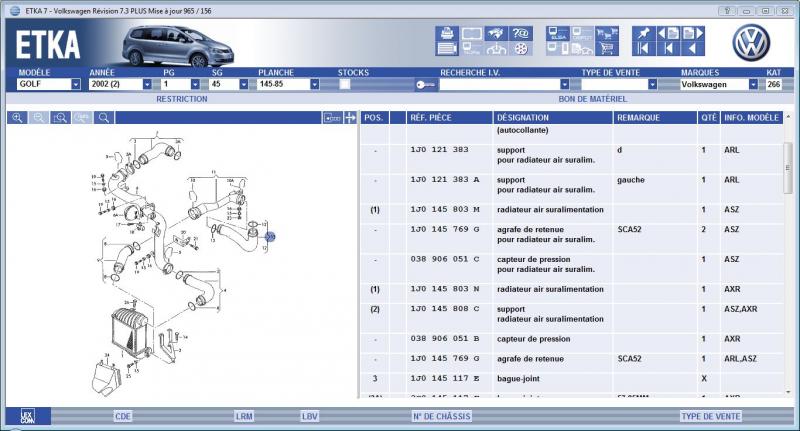Viewport: 800px width, 431px height.
Task: Click the plain magnifier icon in the diagram toolbar
Action: (x=104, y=118)
